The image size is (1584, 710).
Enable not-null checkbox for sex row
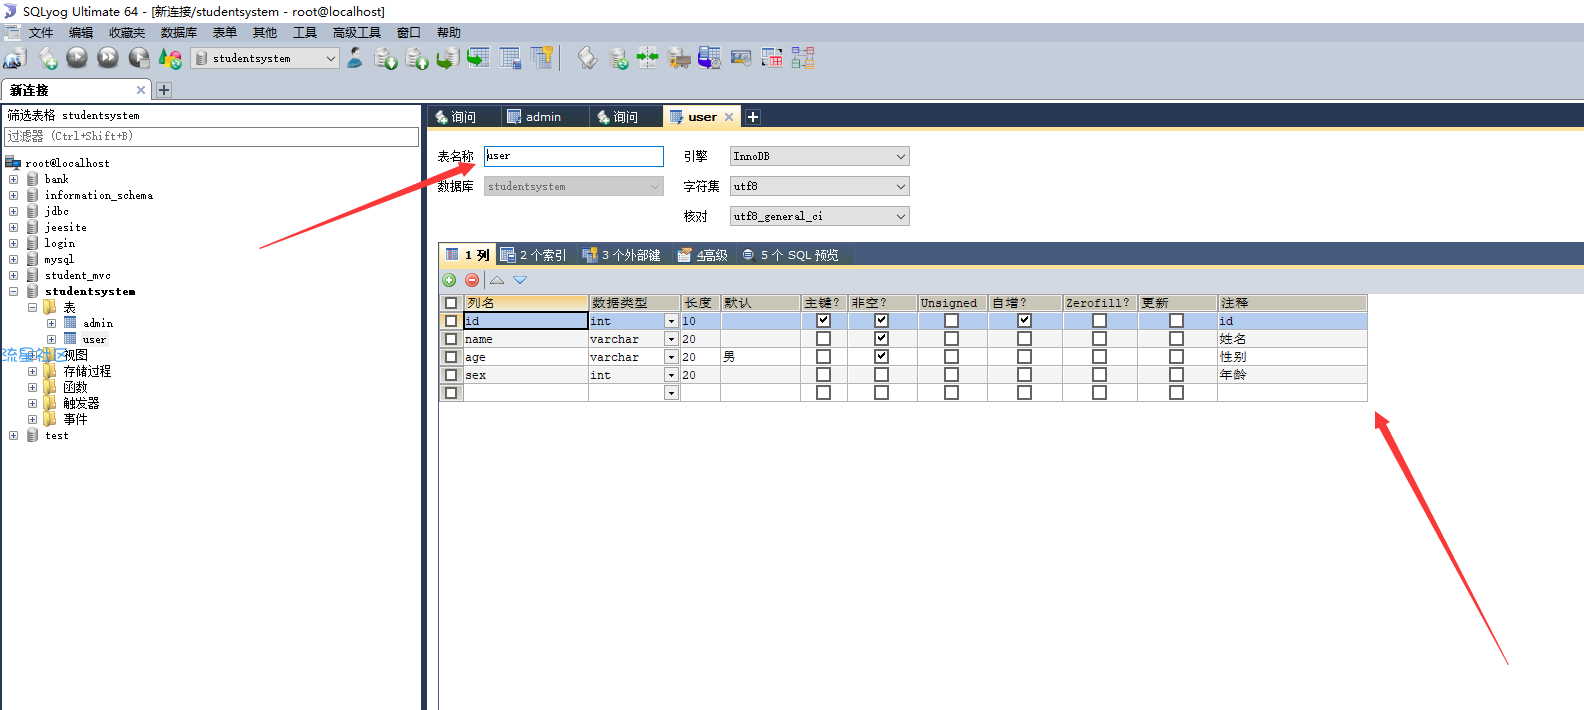pos(881,375)
